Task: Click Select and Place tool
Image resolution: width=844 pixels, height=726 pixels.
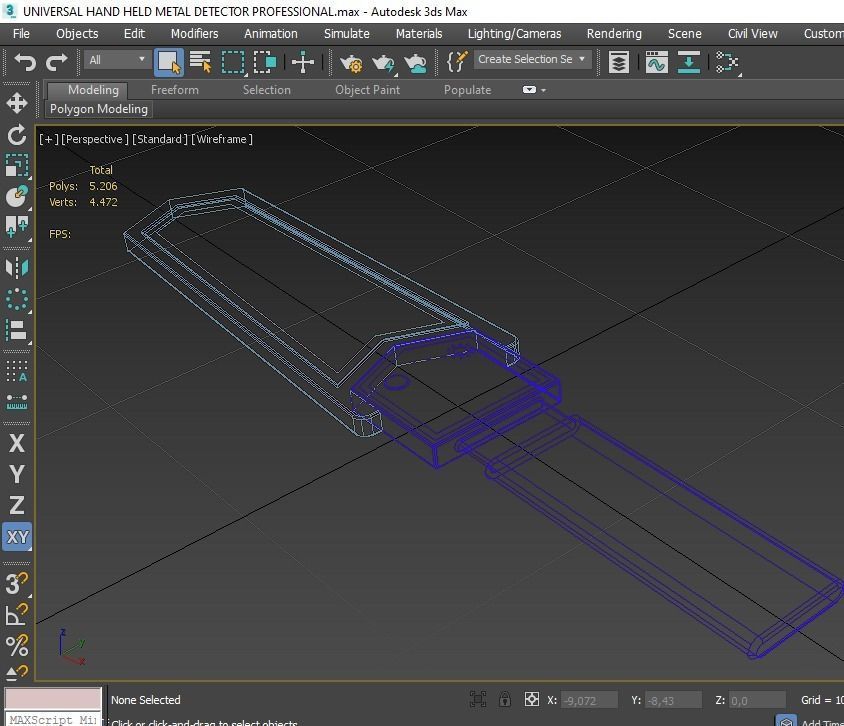Action: click(x=17, y=196)
